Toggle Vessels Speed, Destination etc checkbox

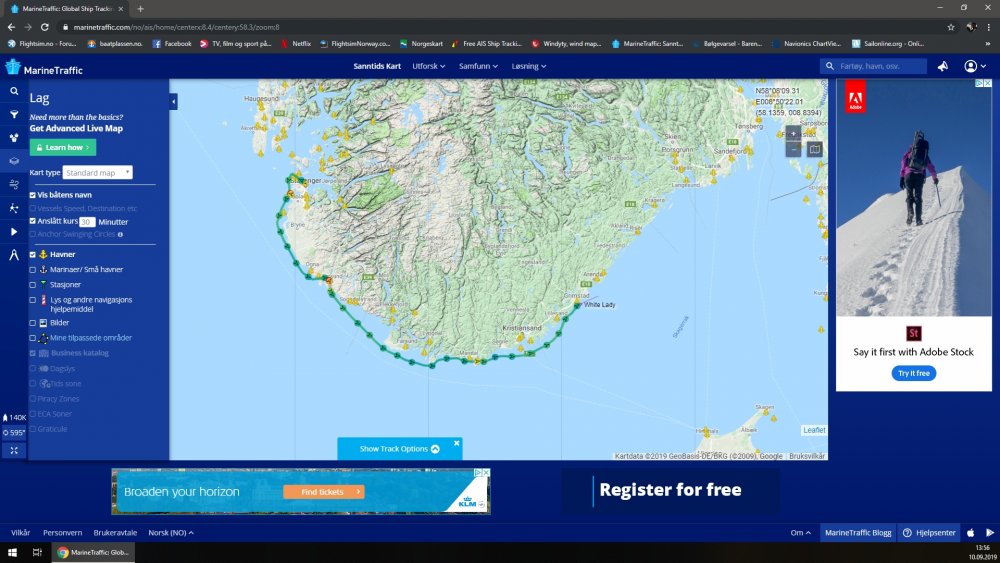coord(33,208)
